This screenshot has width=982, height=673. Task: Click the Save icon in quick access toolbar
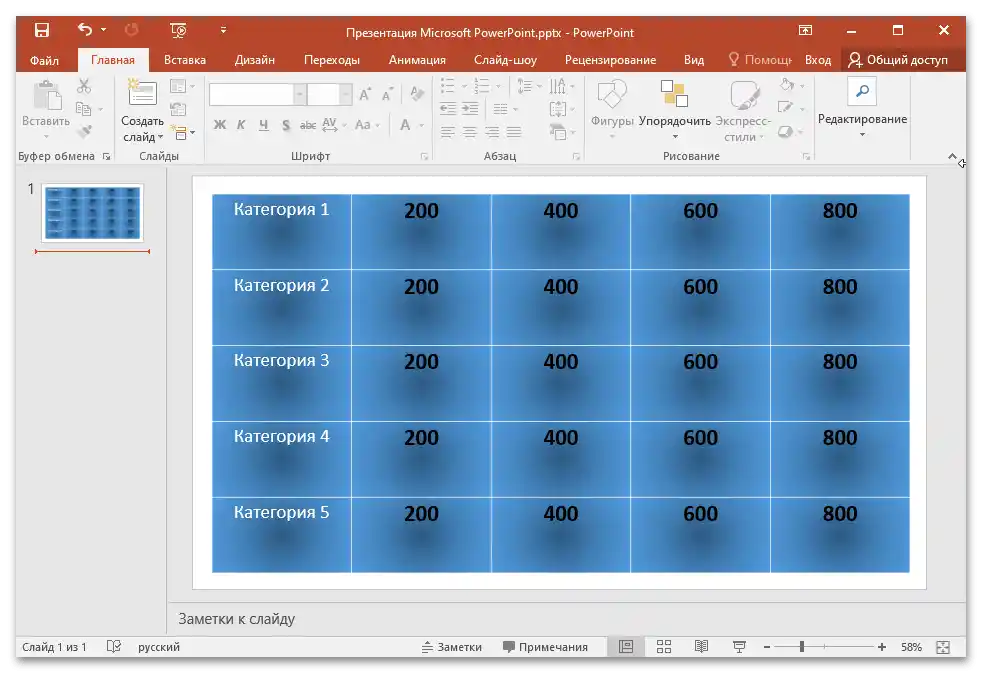(x=41, y=31)
